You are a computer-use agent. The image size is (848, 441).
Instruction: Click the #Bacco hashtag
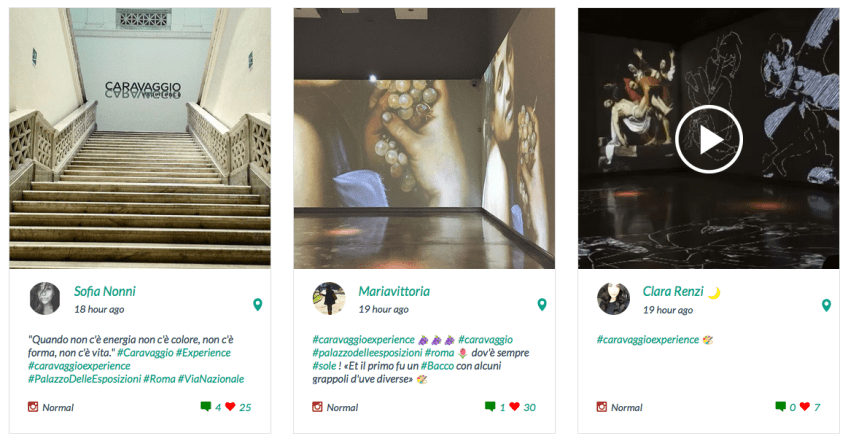click(437, 366)
